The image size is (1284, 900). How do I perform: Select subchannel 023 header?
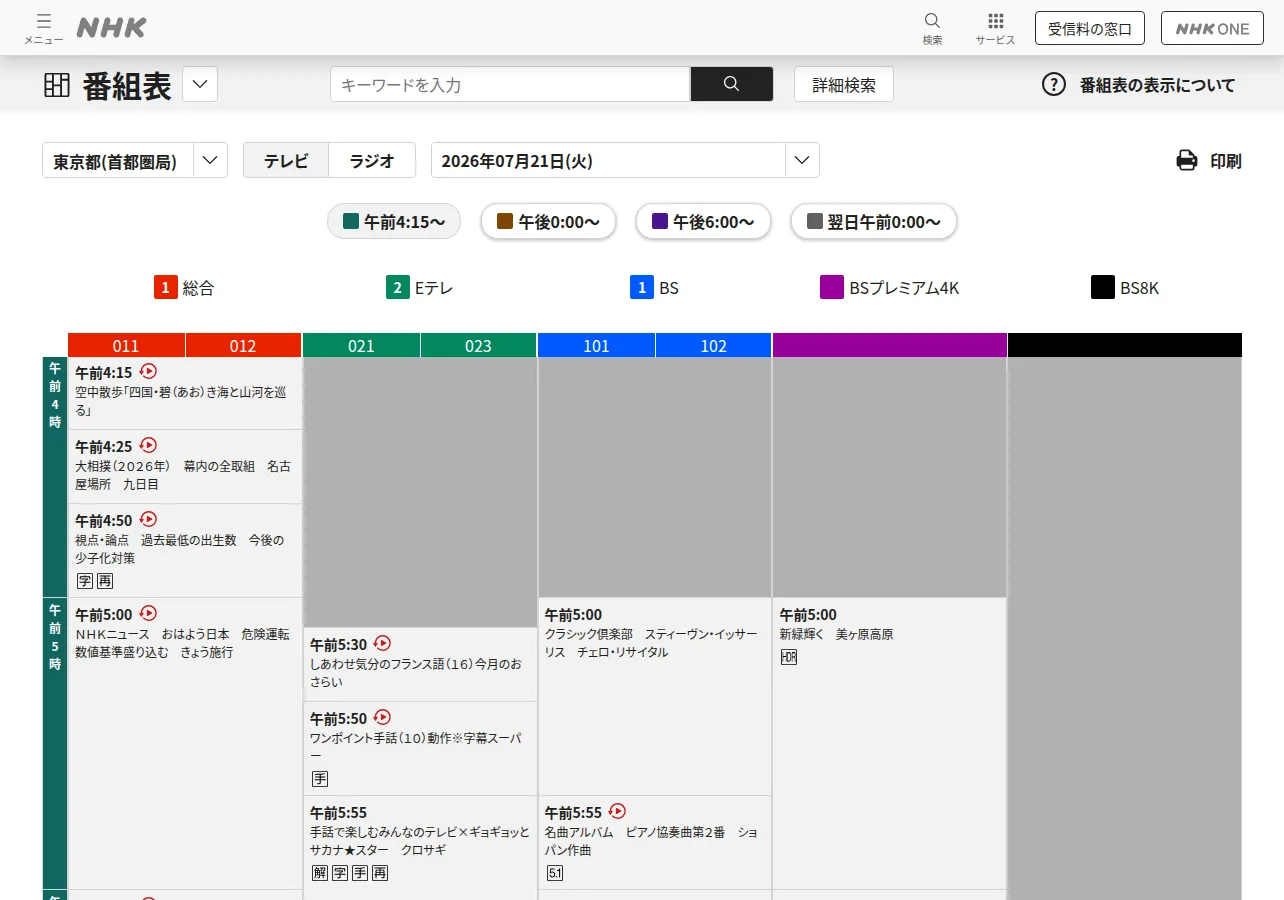[x=478, y=346]
